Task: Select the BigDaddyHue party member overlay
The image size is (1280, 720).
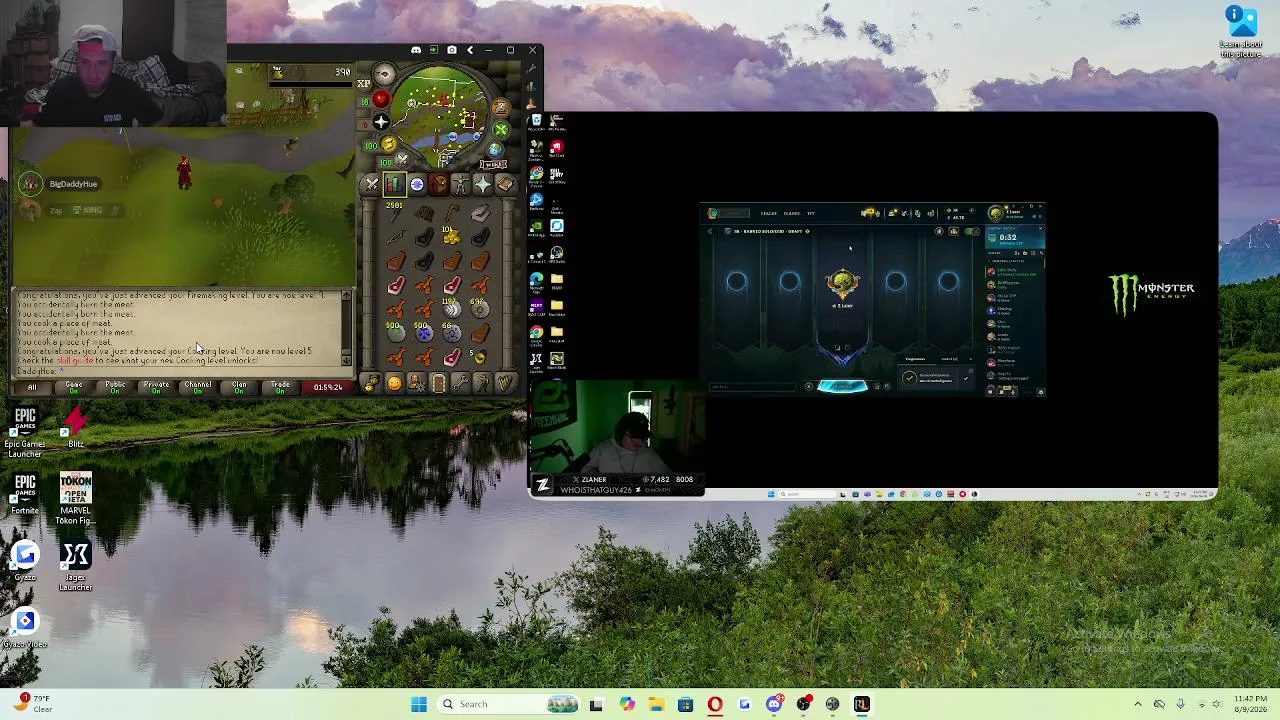Action: [60, 184]
